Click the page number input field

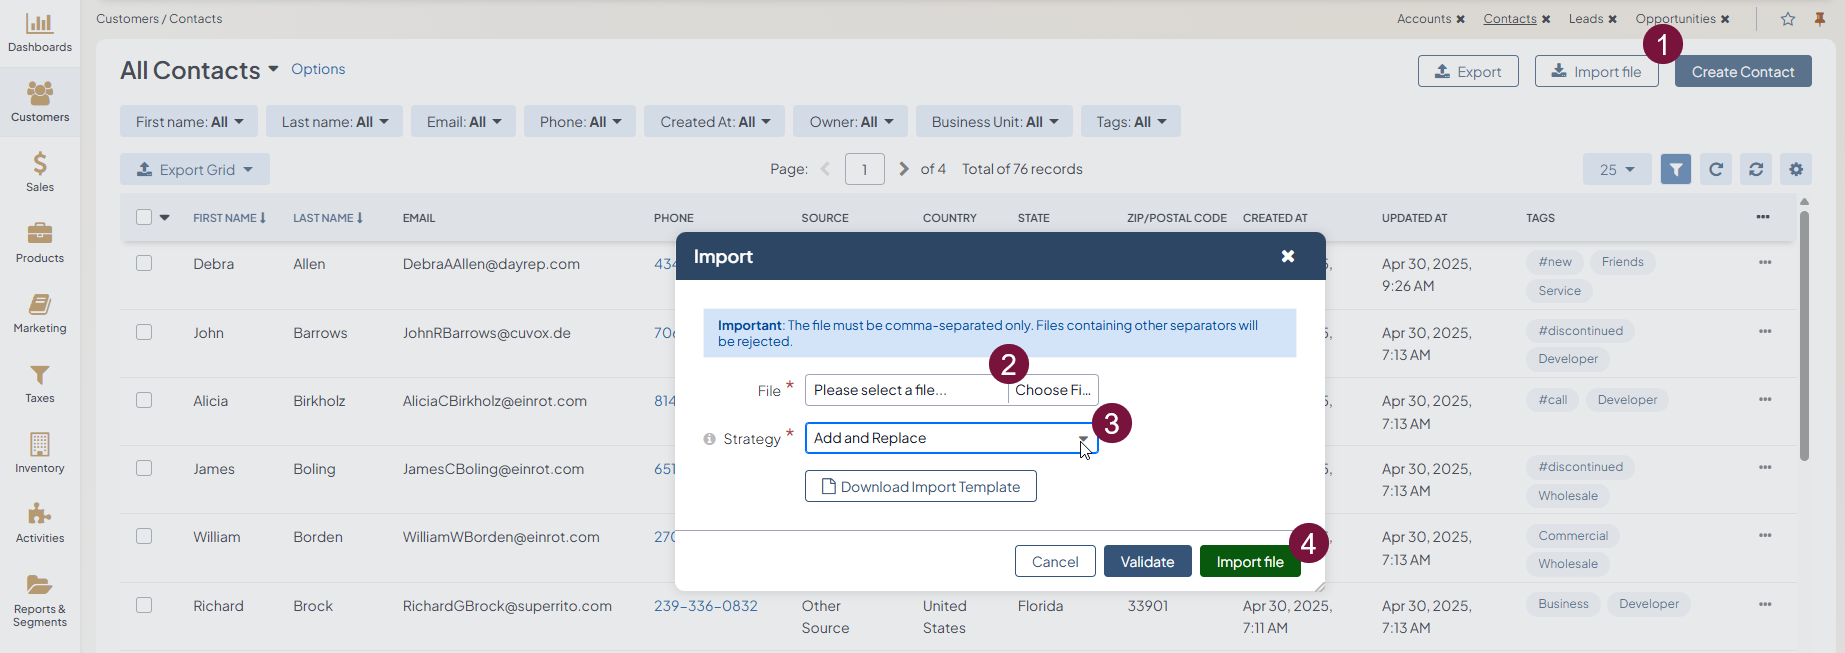coord(865,169)
